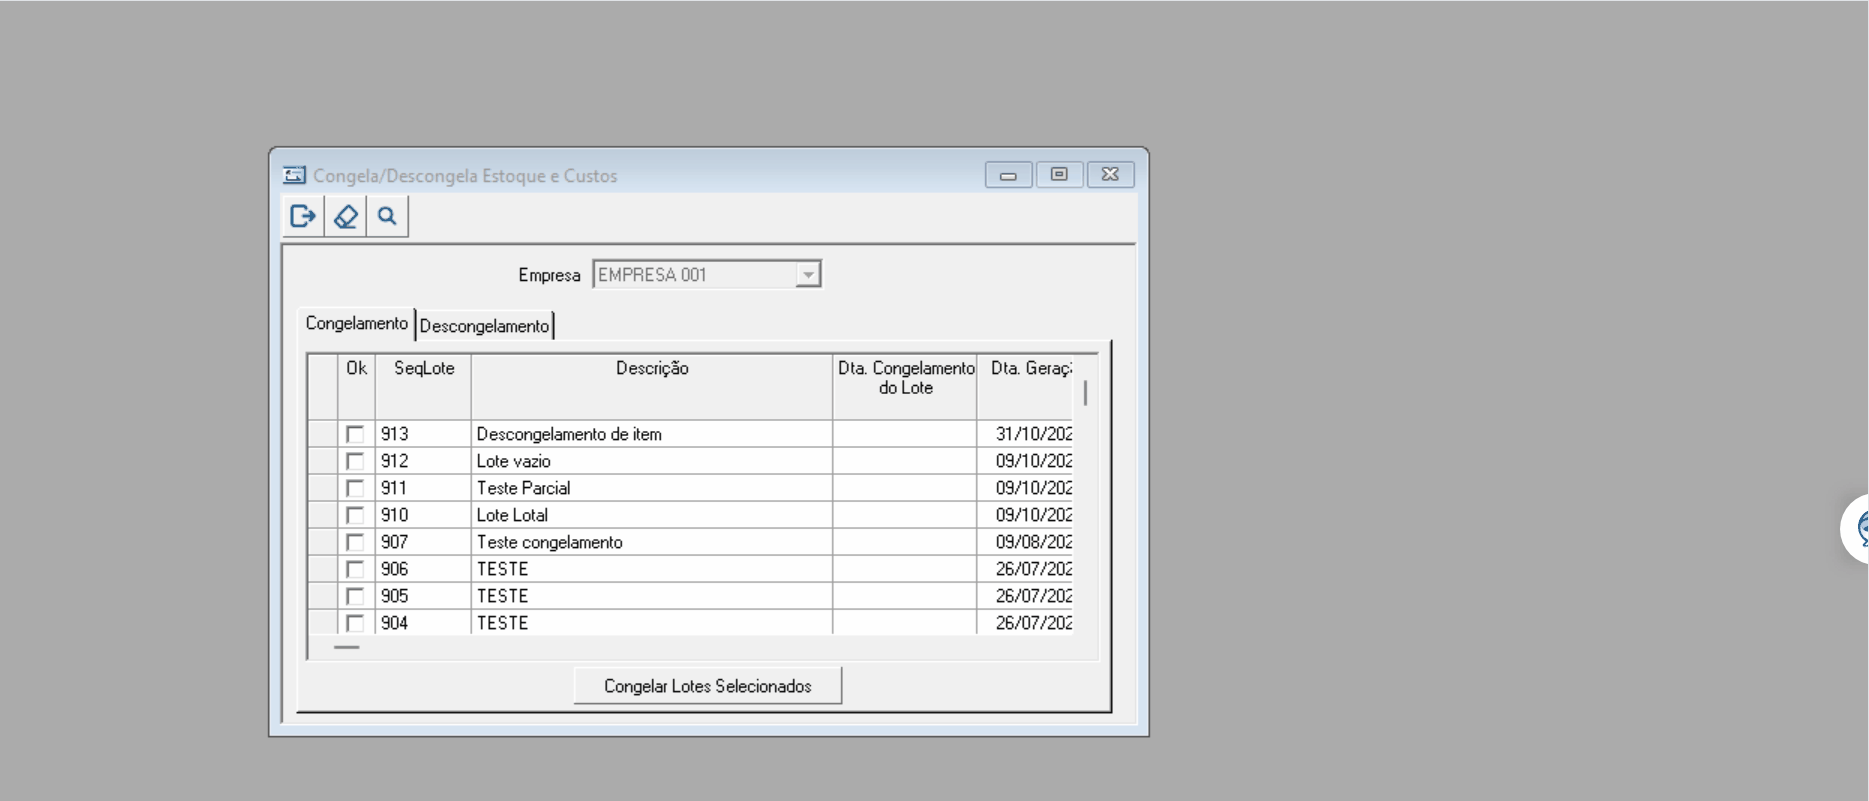Click the horizontal scrollbar thumb below grid

click(346, 647)
